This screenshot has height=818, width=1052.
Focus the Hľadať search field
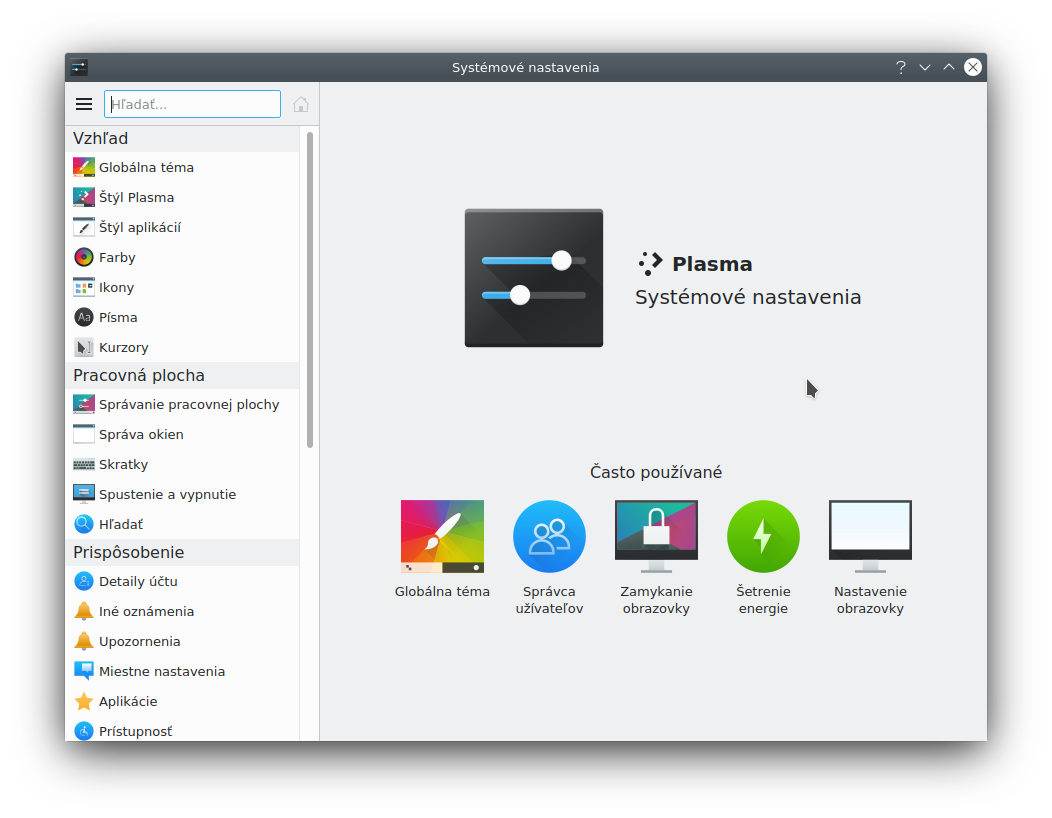(192, 104)
